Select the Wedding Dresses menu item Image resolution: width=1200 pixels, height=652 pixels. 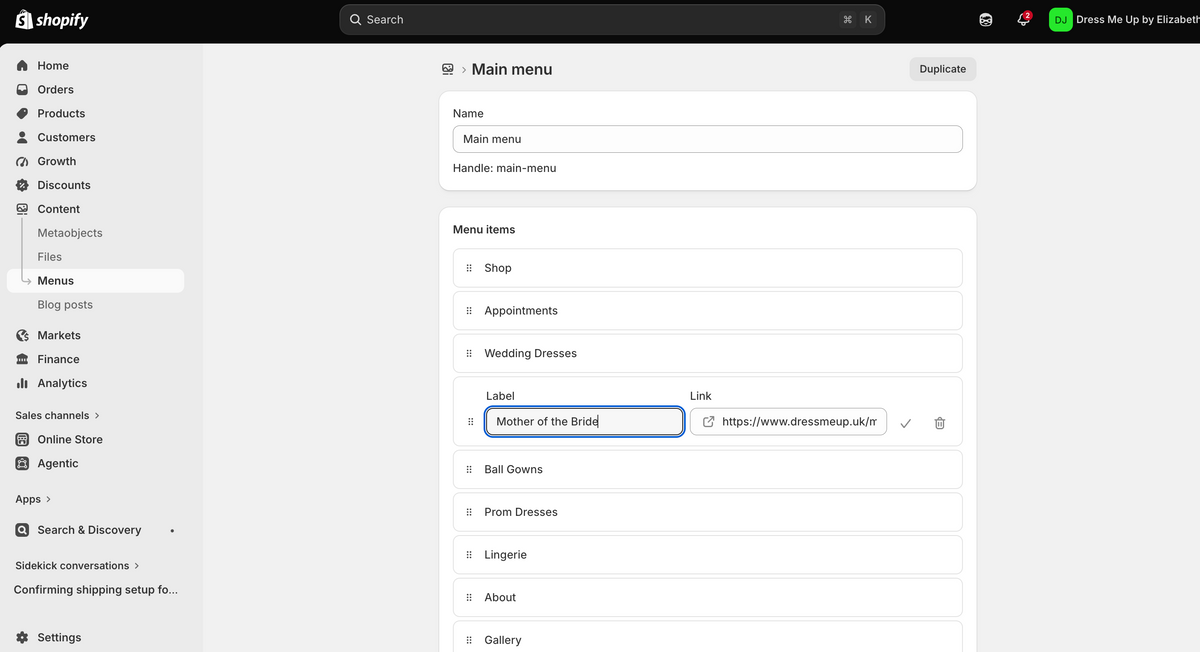point(708,353)
